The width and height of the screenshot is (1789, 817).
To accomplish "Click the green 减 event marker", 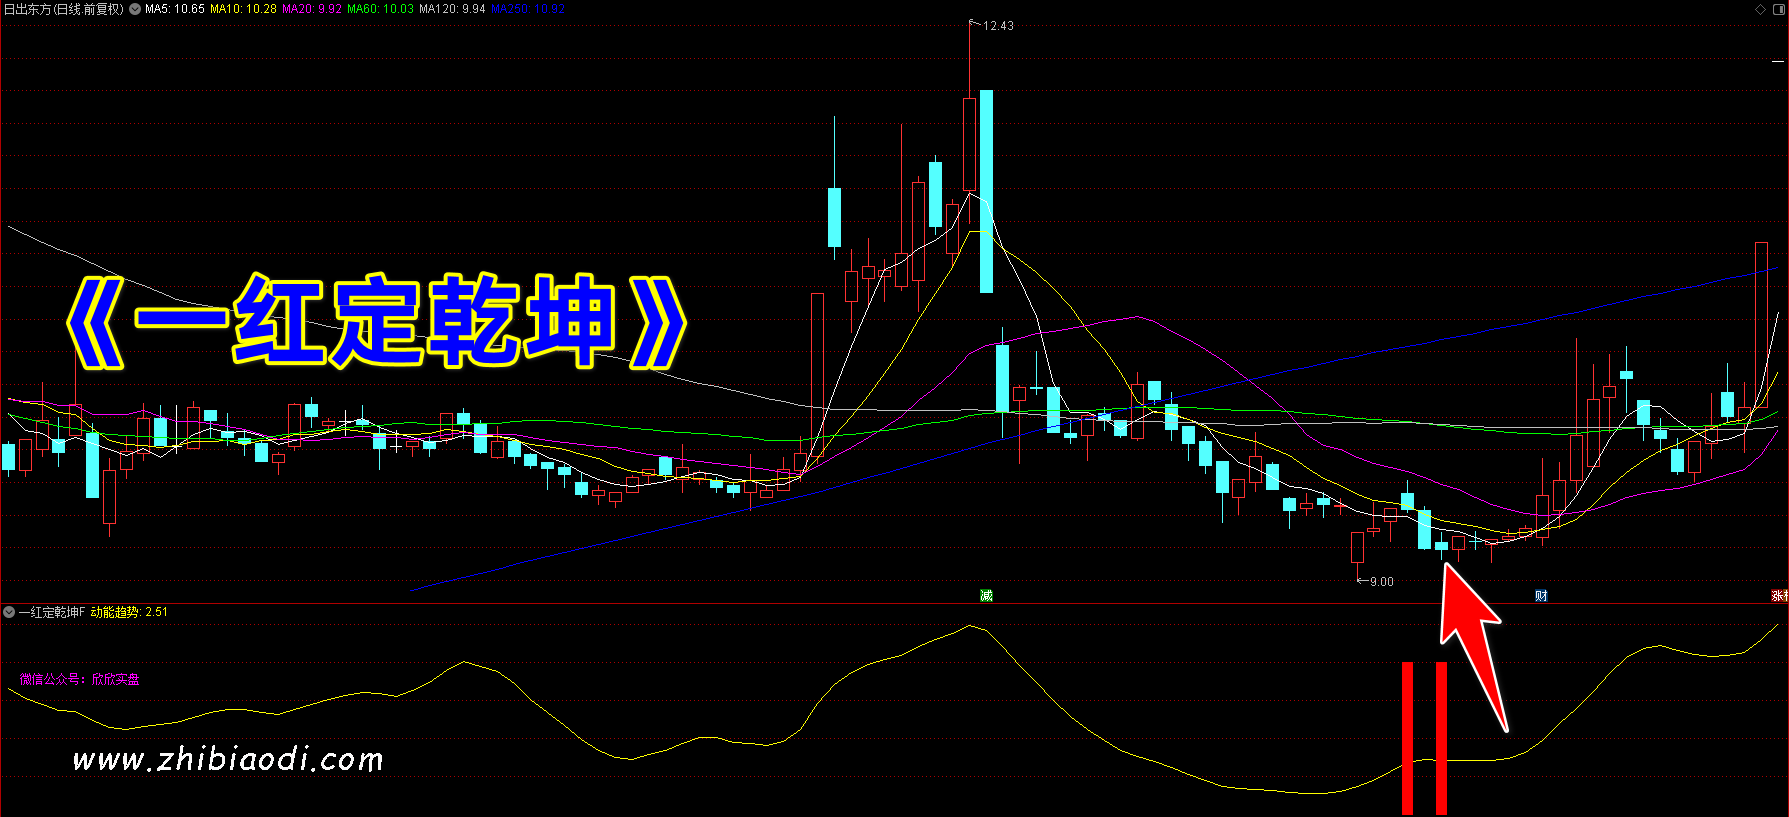I will [x=986, y=596].
